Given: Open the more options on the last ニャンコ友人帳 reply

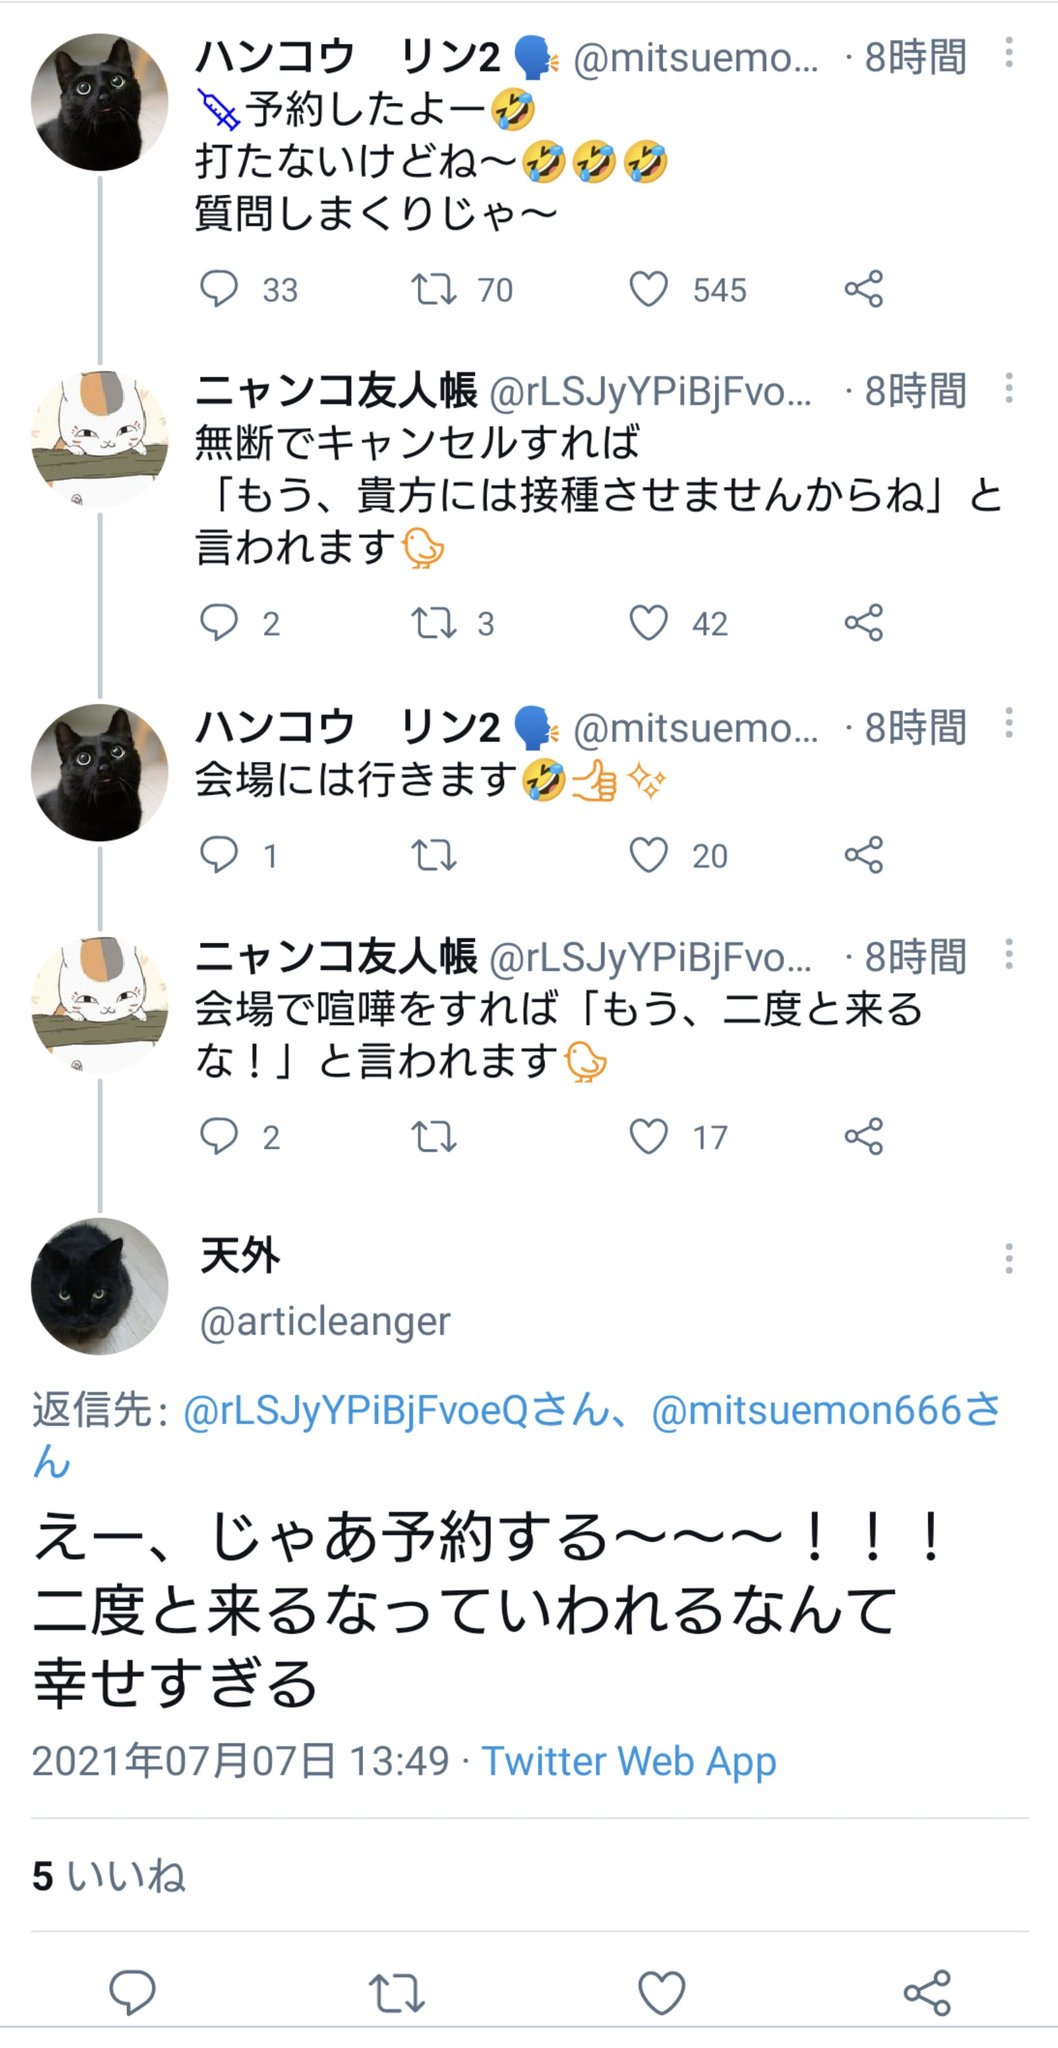Looking at the screenshot, I should click(x=1008, y=955).
